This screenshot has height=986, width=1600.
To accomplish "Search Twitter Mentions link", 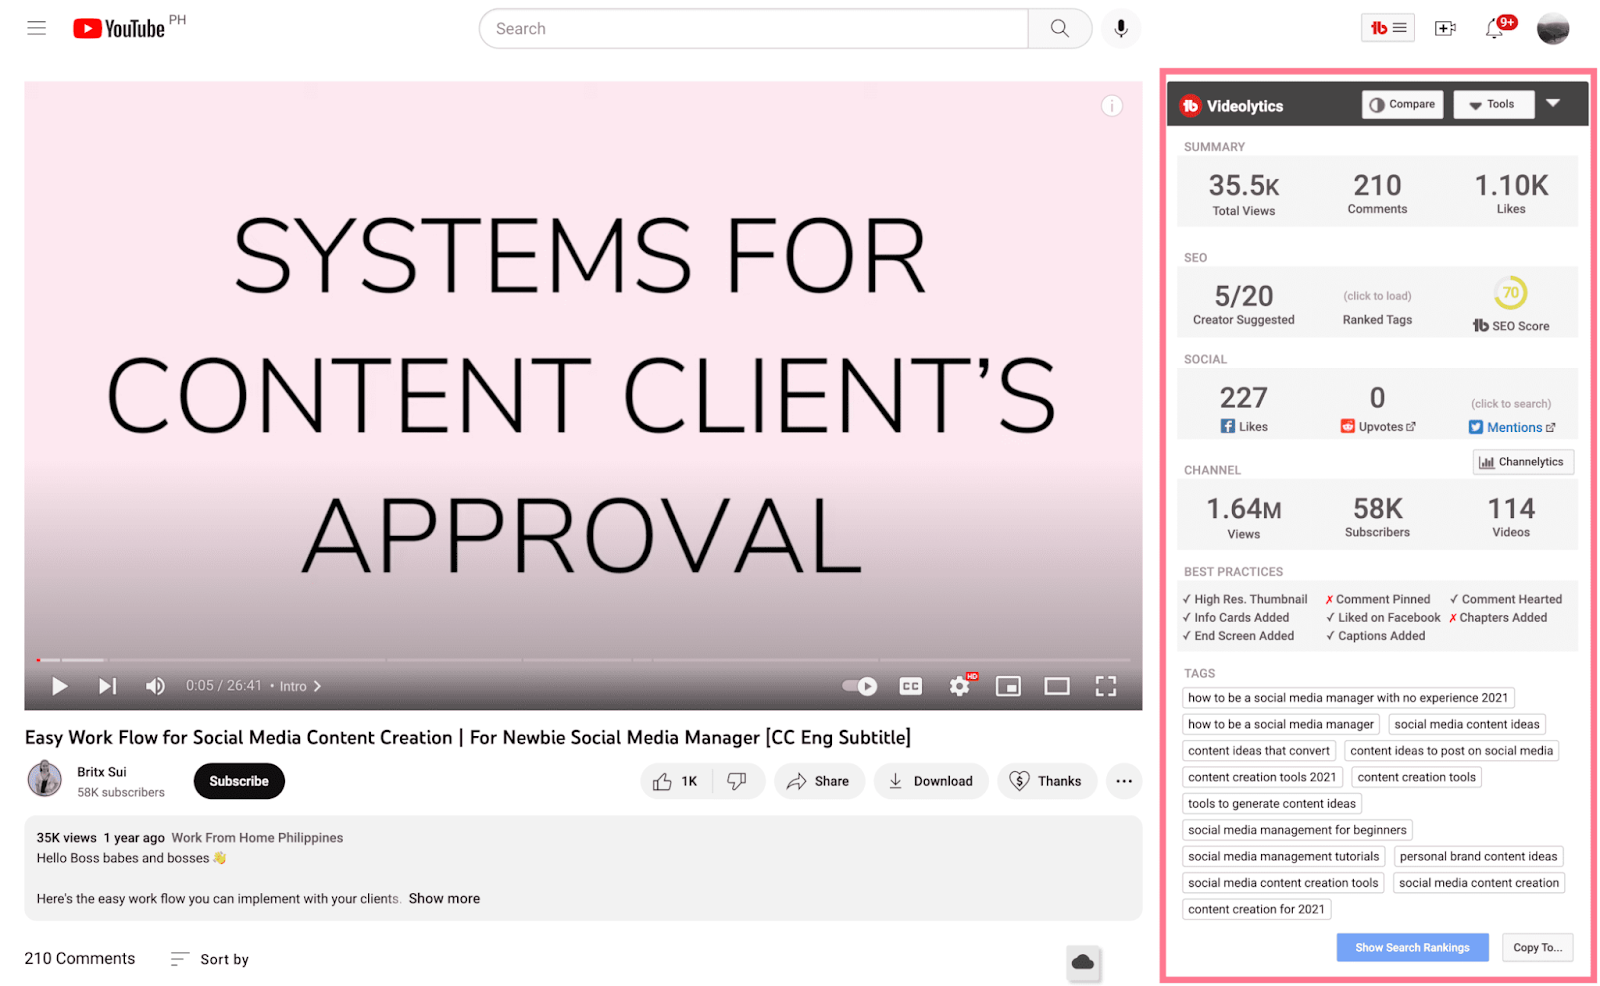I will pyautogui.click(x=1511, y=427).
